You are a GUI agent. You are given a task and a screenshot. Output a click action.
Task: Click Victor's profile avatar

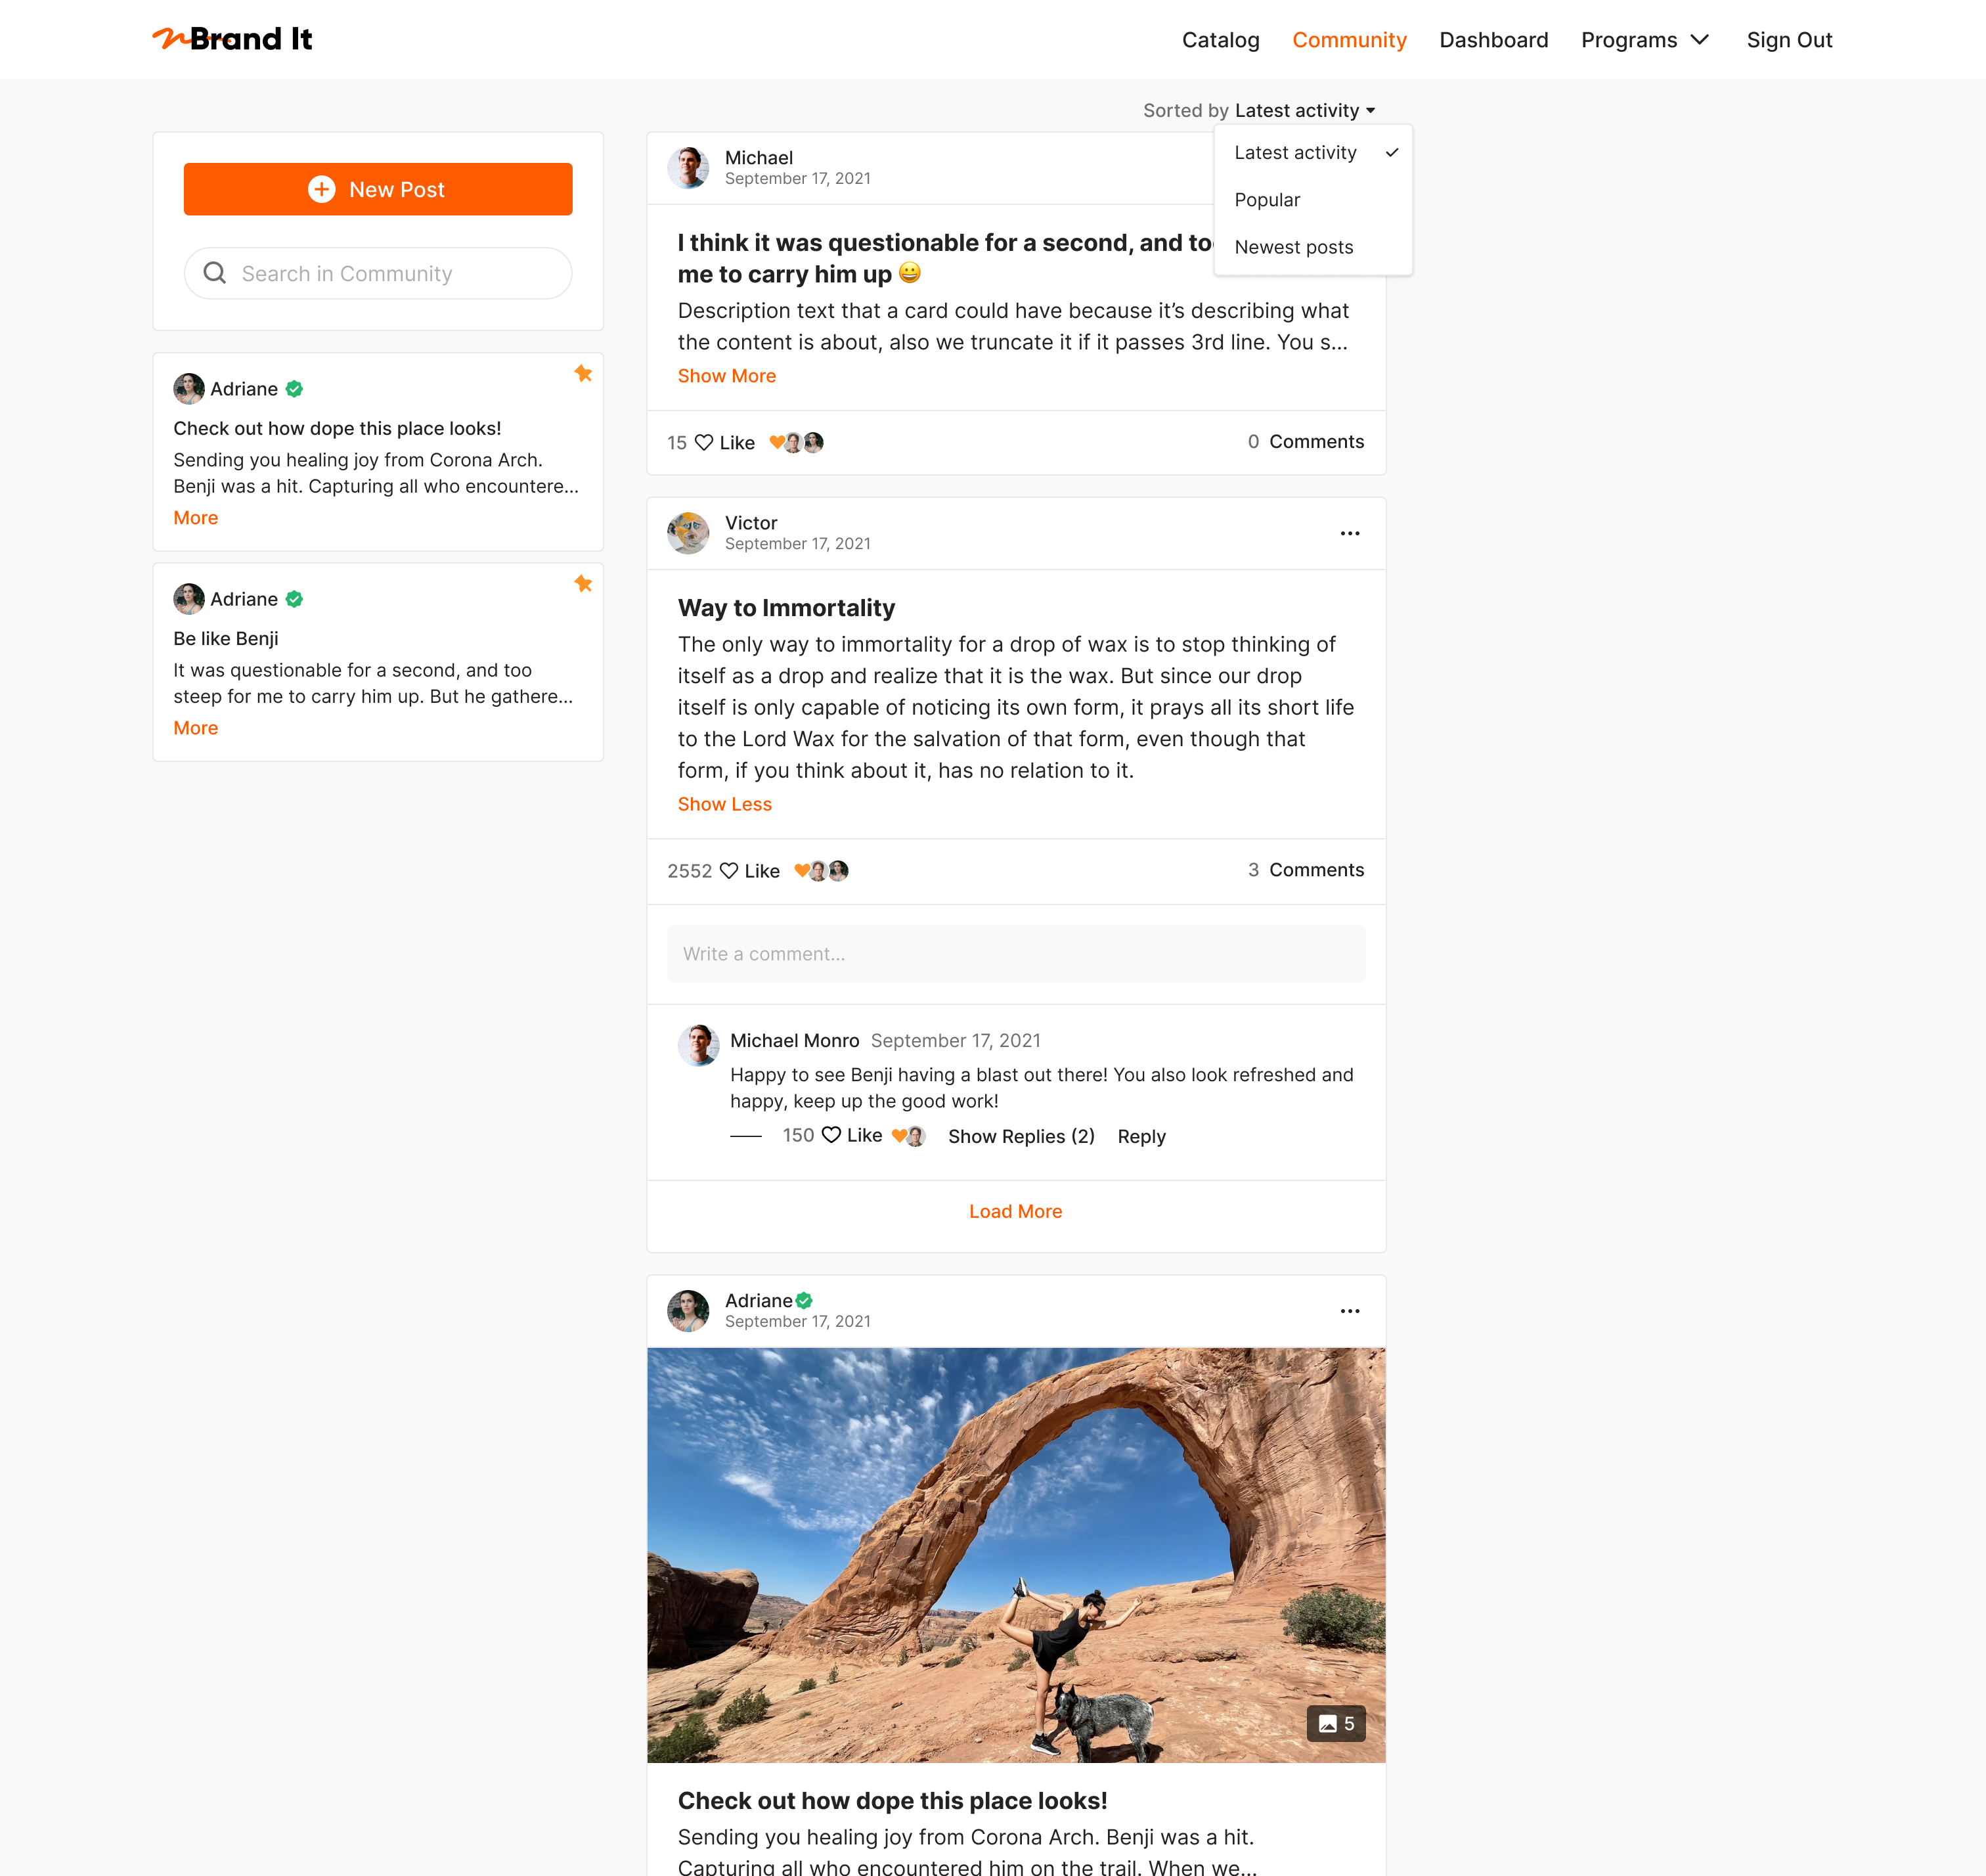[x=688, y=533]
